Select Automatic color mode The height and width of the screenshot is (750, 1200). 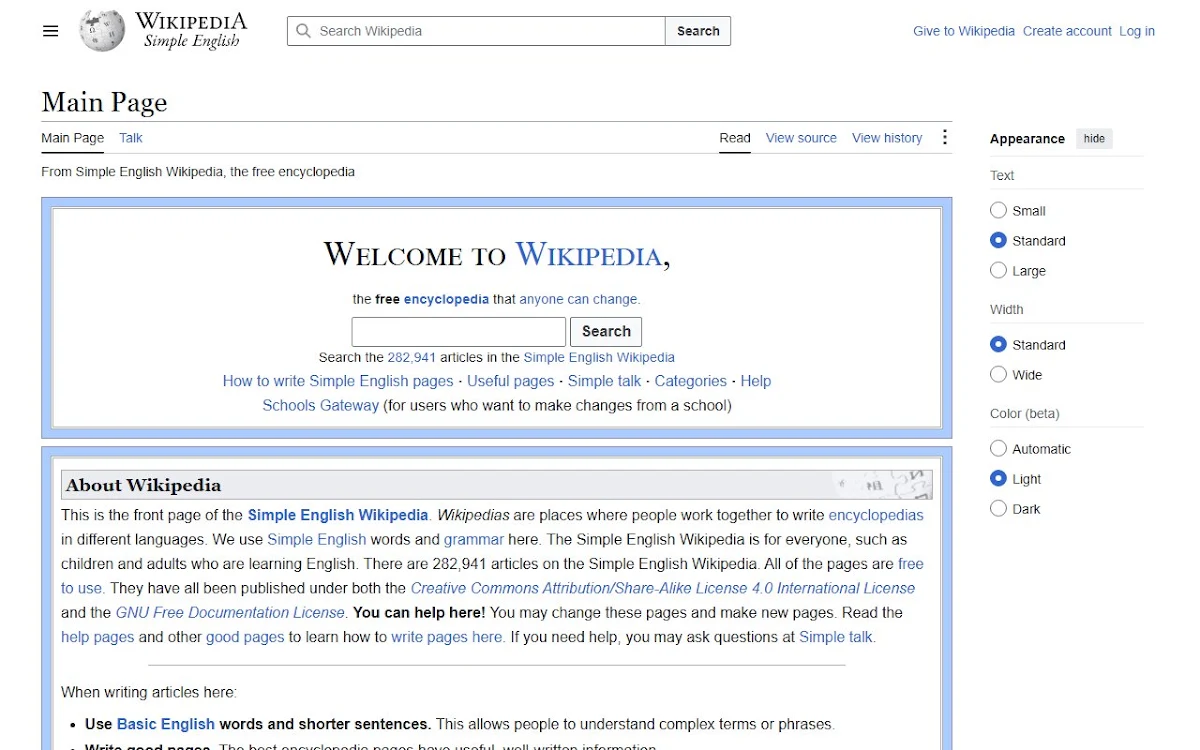[998, 448]
